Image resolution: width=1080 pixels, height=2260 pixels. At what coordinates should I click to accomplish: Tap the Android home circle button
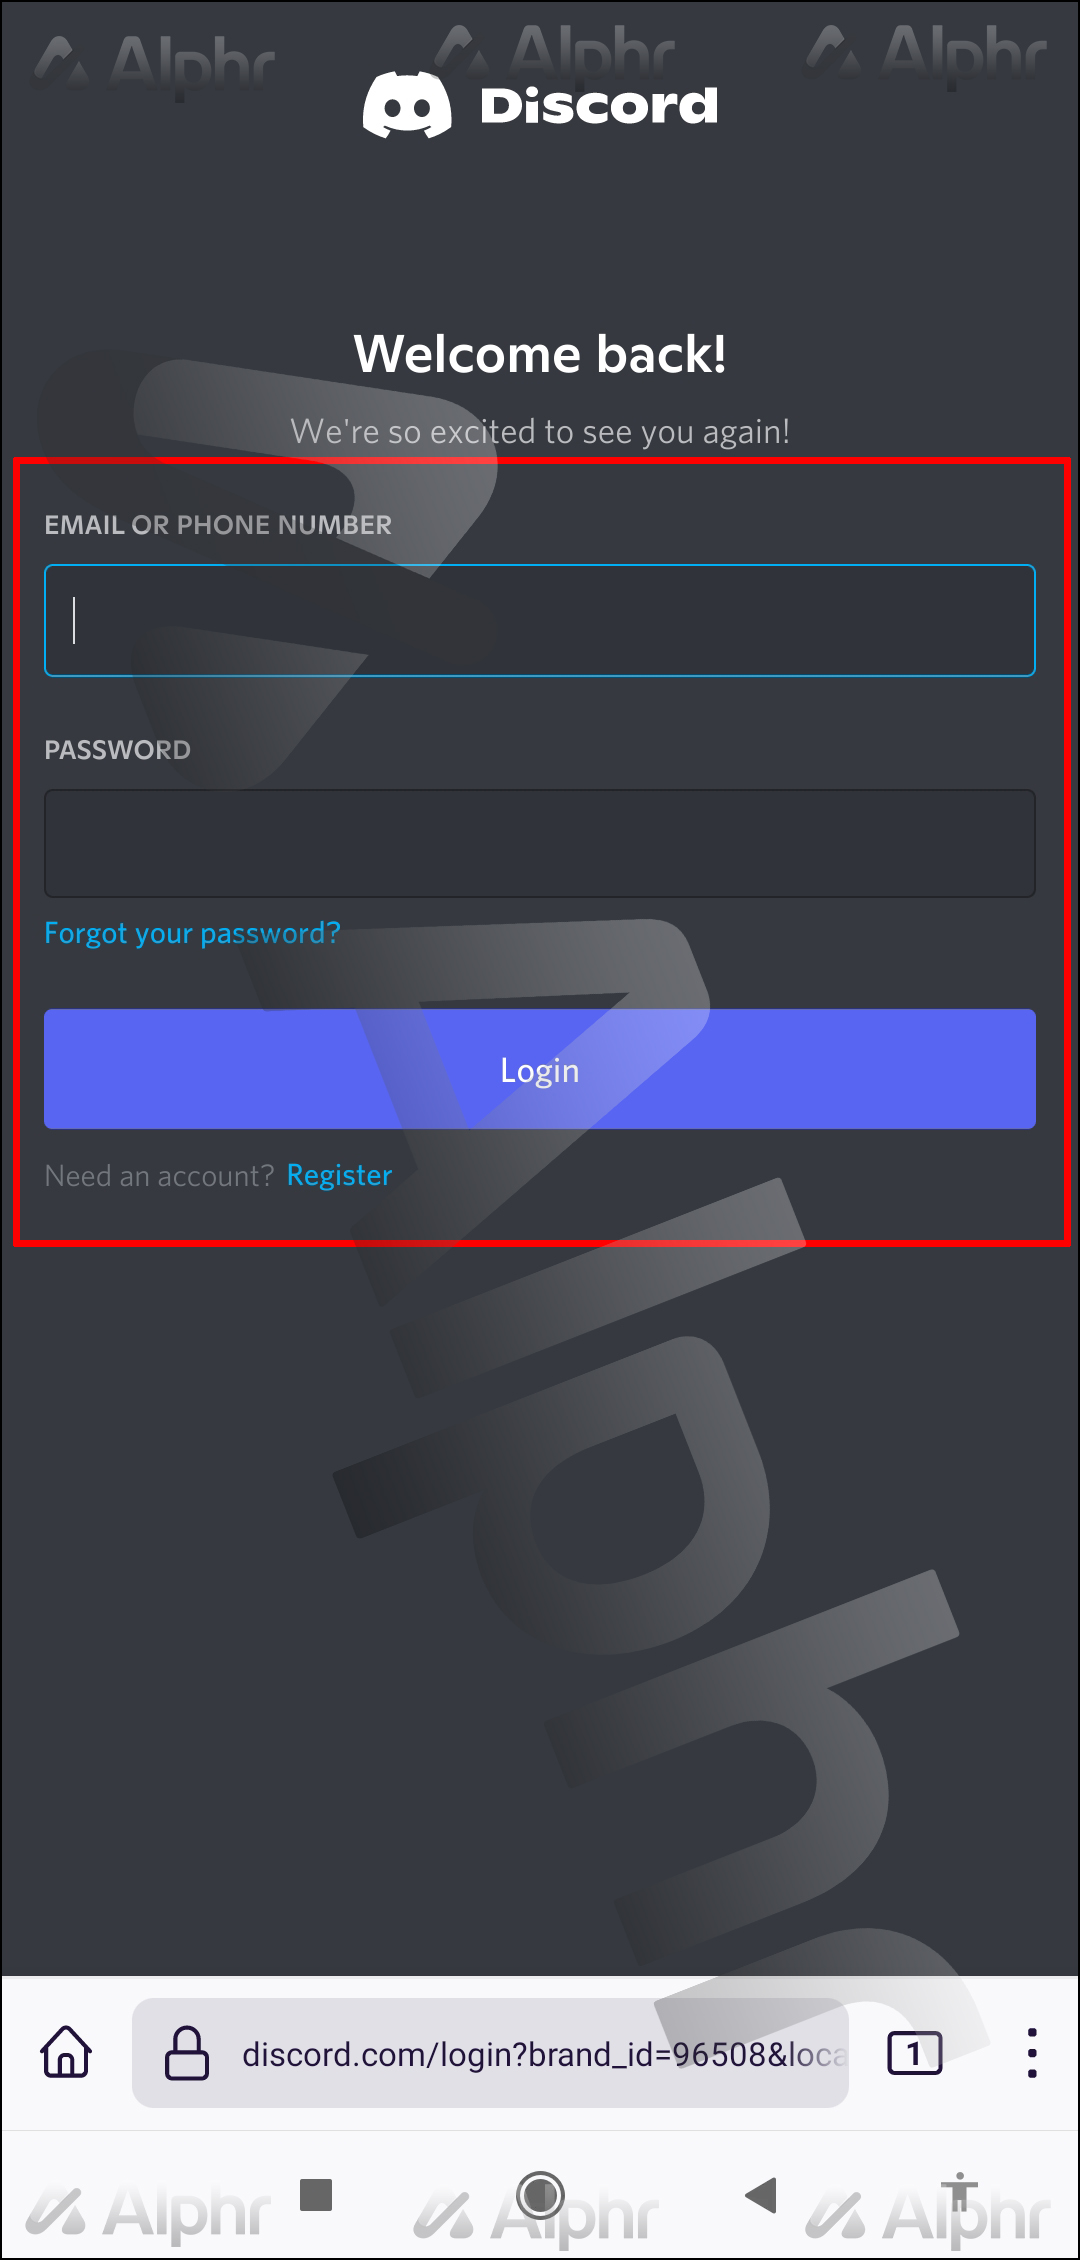540,2195
